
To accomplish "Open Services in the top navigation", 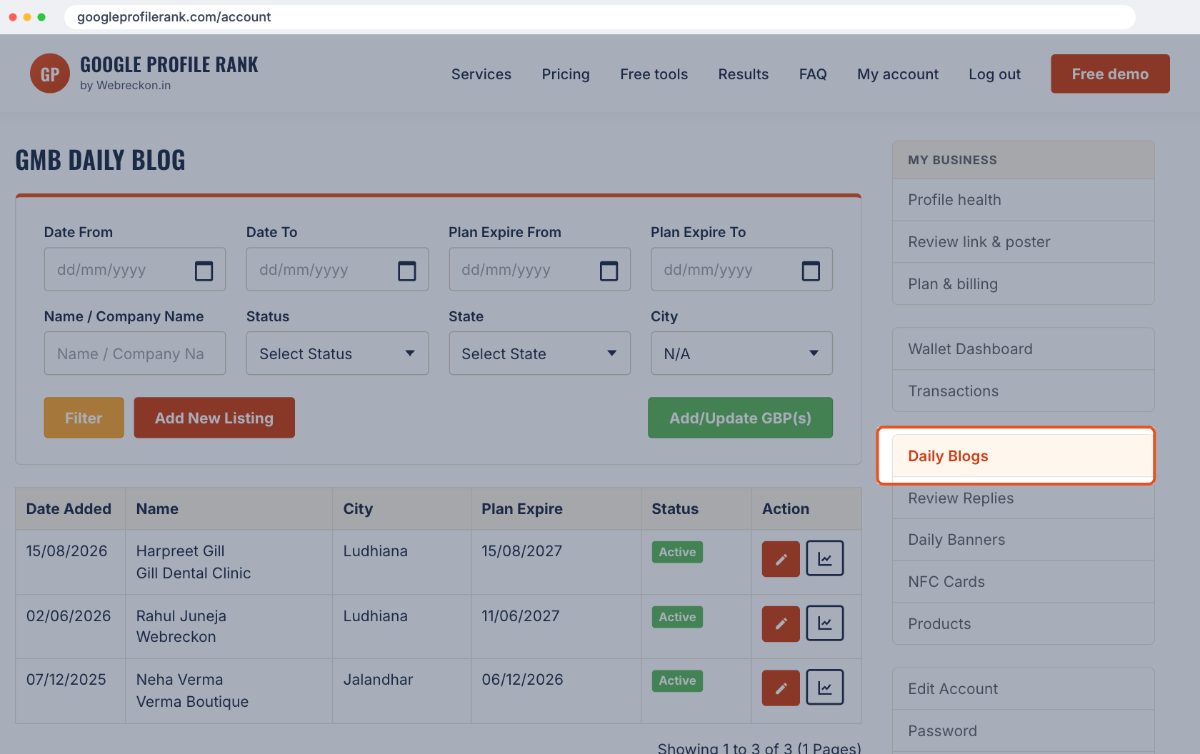I will pos(481,74).
